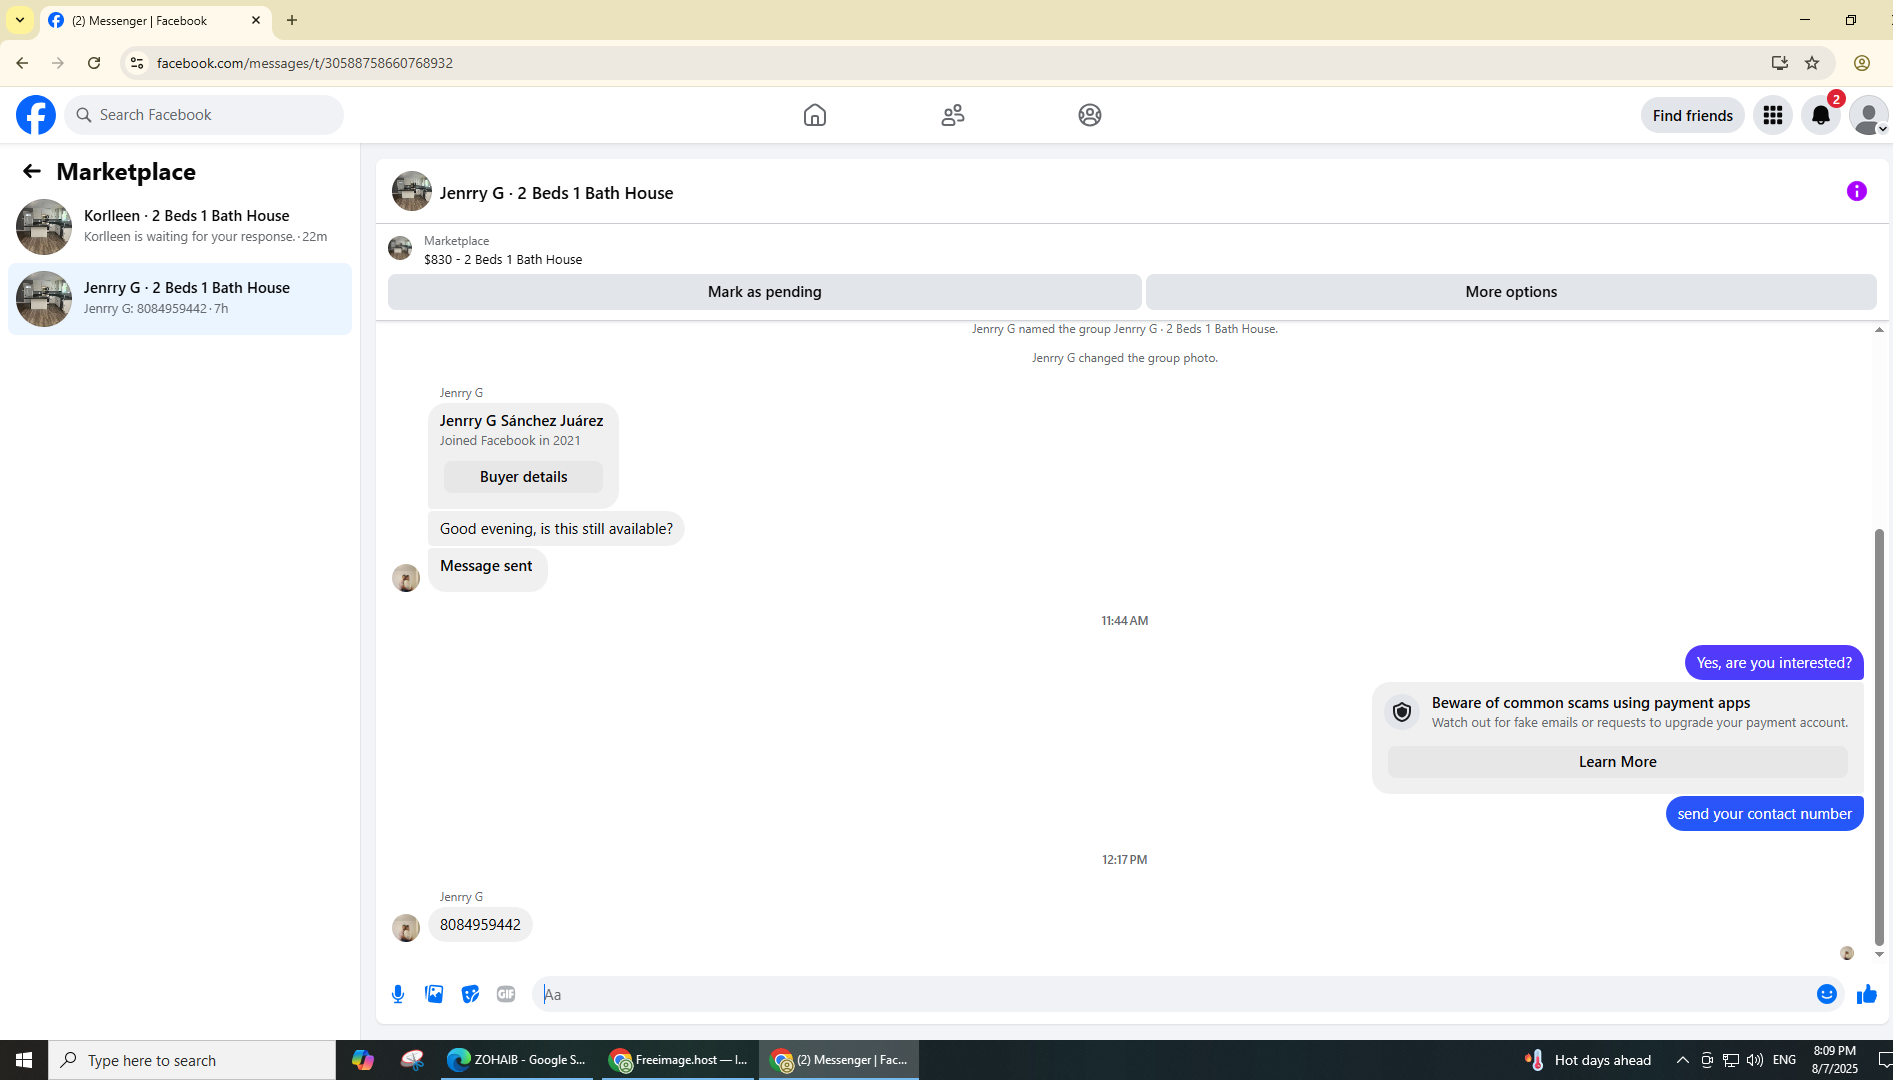Focus the Search Facebook field

pyautogui.click(x=204, y=115)
